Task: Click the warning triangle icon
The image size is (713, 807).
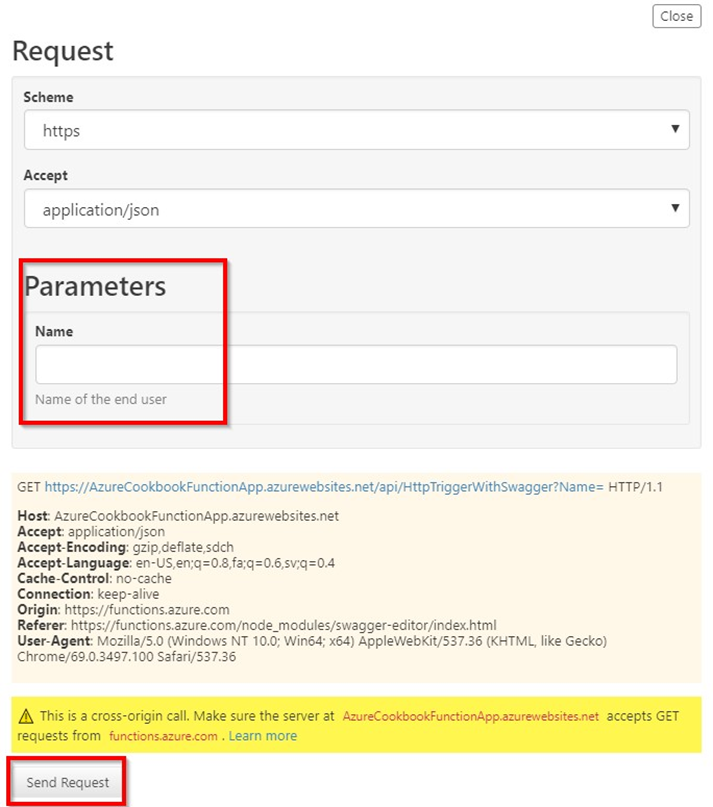Action: pos(25,716)
